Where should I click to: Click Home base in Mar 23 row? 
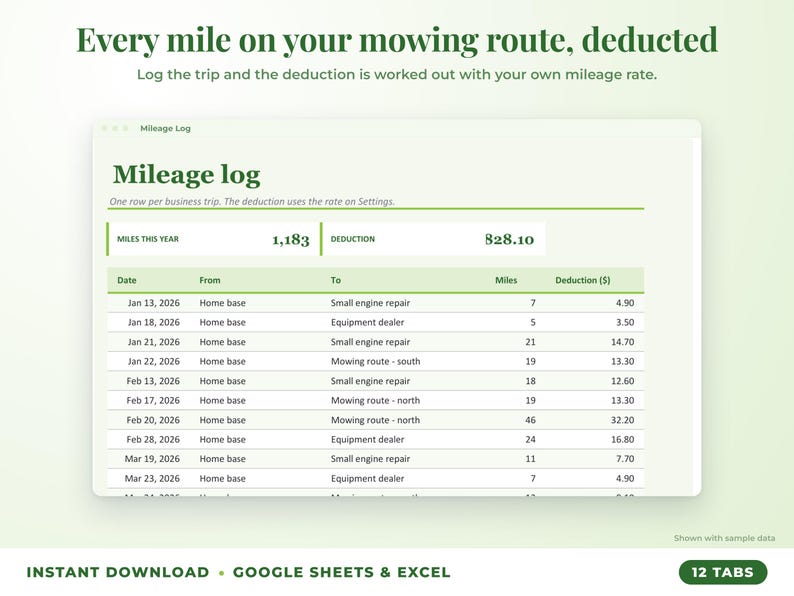coord(222,478)
